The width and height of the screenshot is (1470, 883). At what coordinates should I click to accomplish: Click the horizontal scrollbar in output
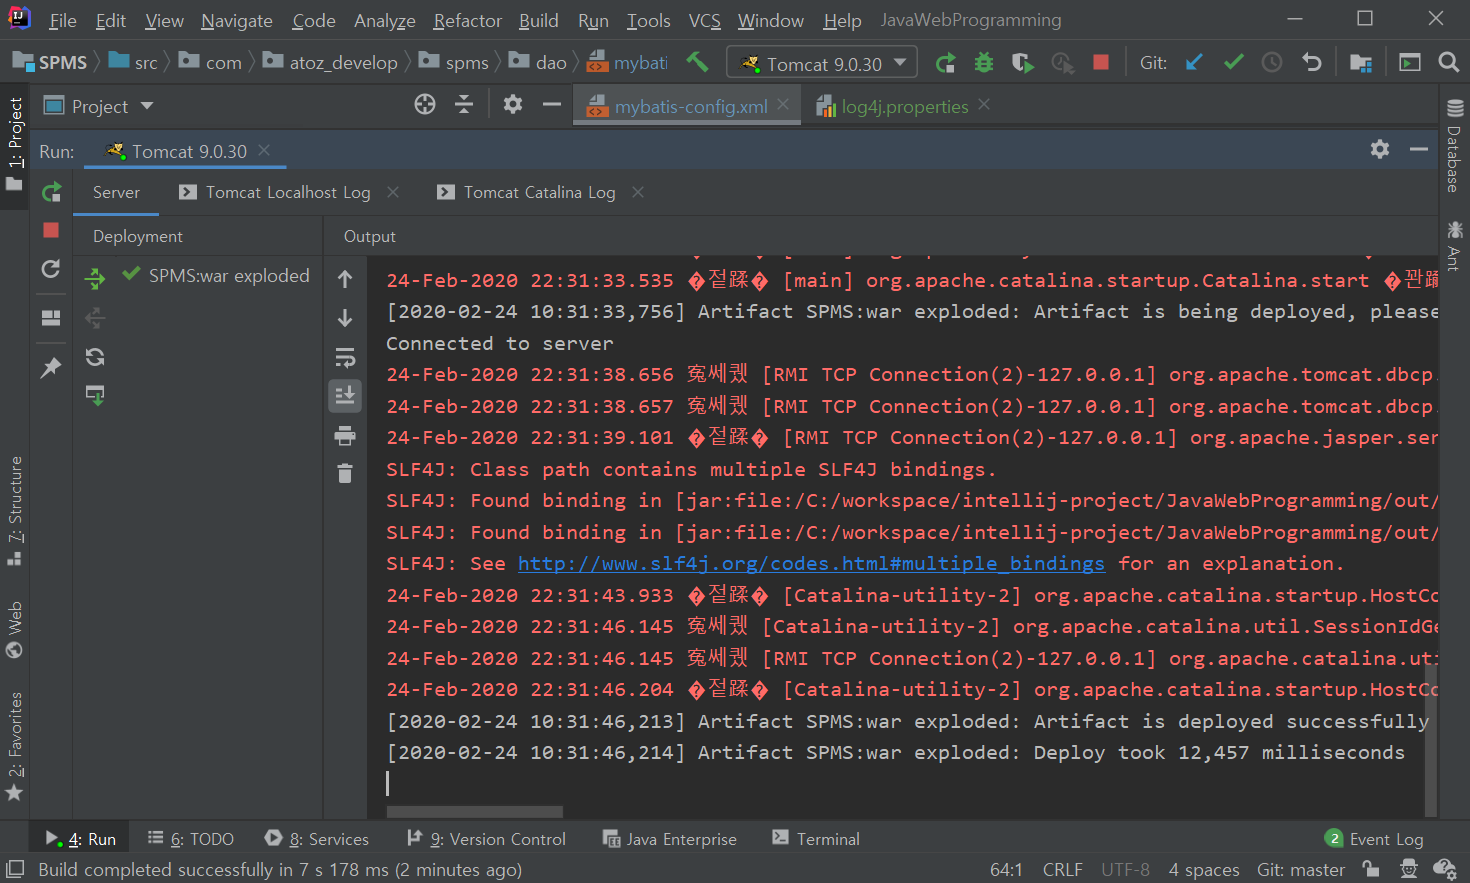point(475,812)
